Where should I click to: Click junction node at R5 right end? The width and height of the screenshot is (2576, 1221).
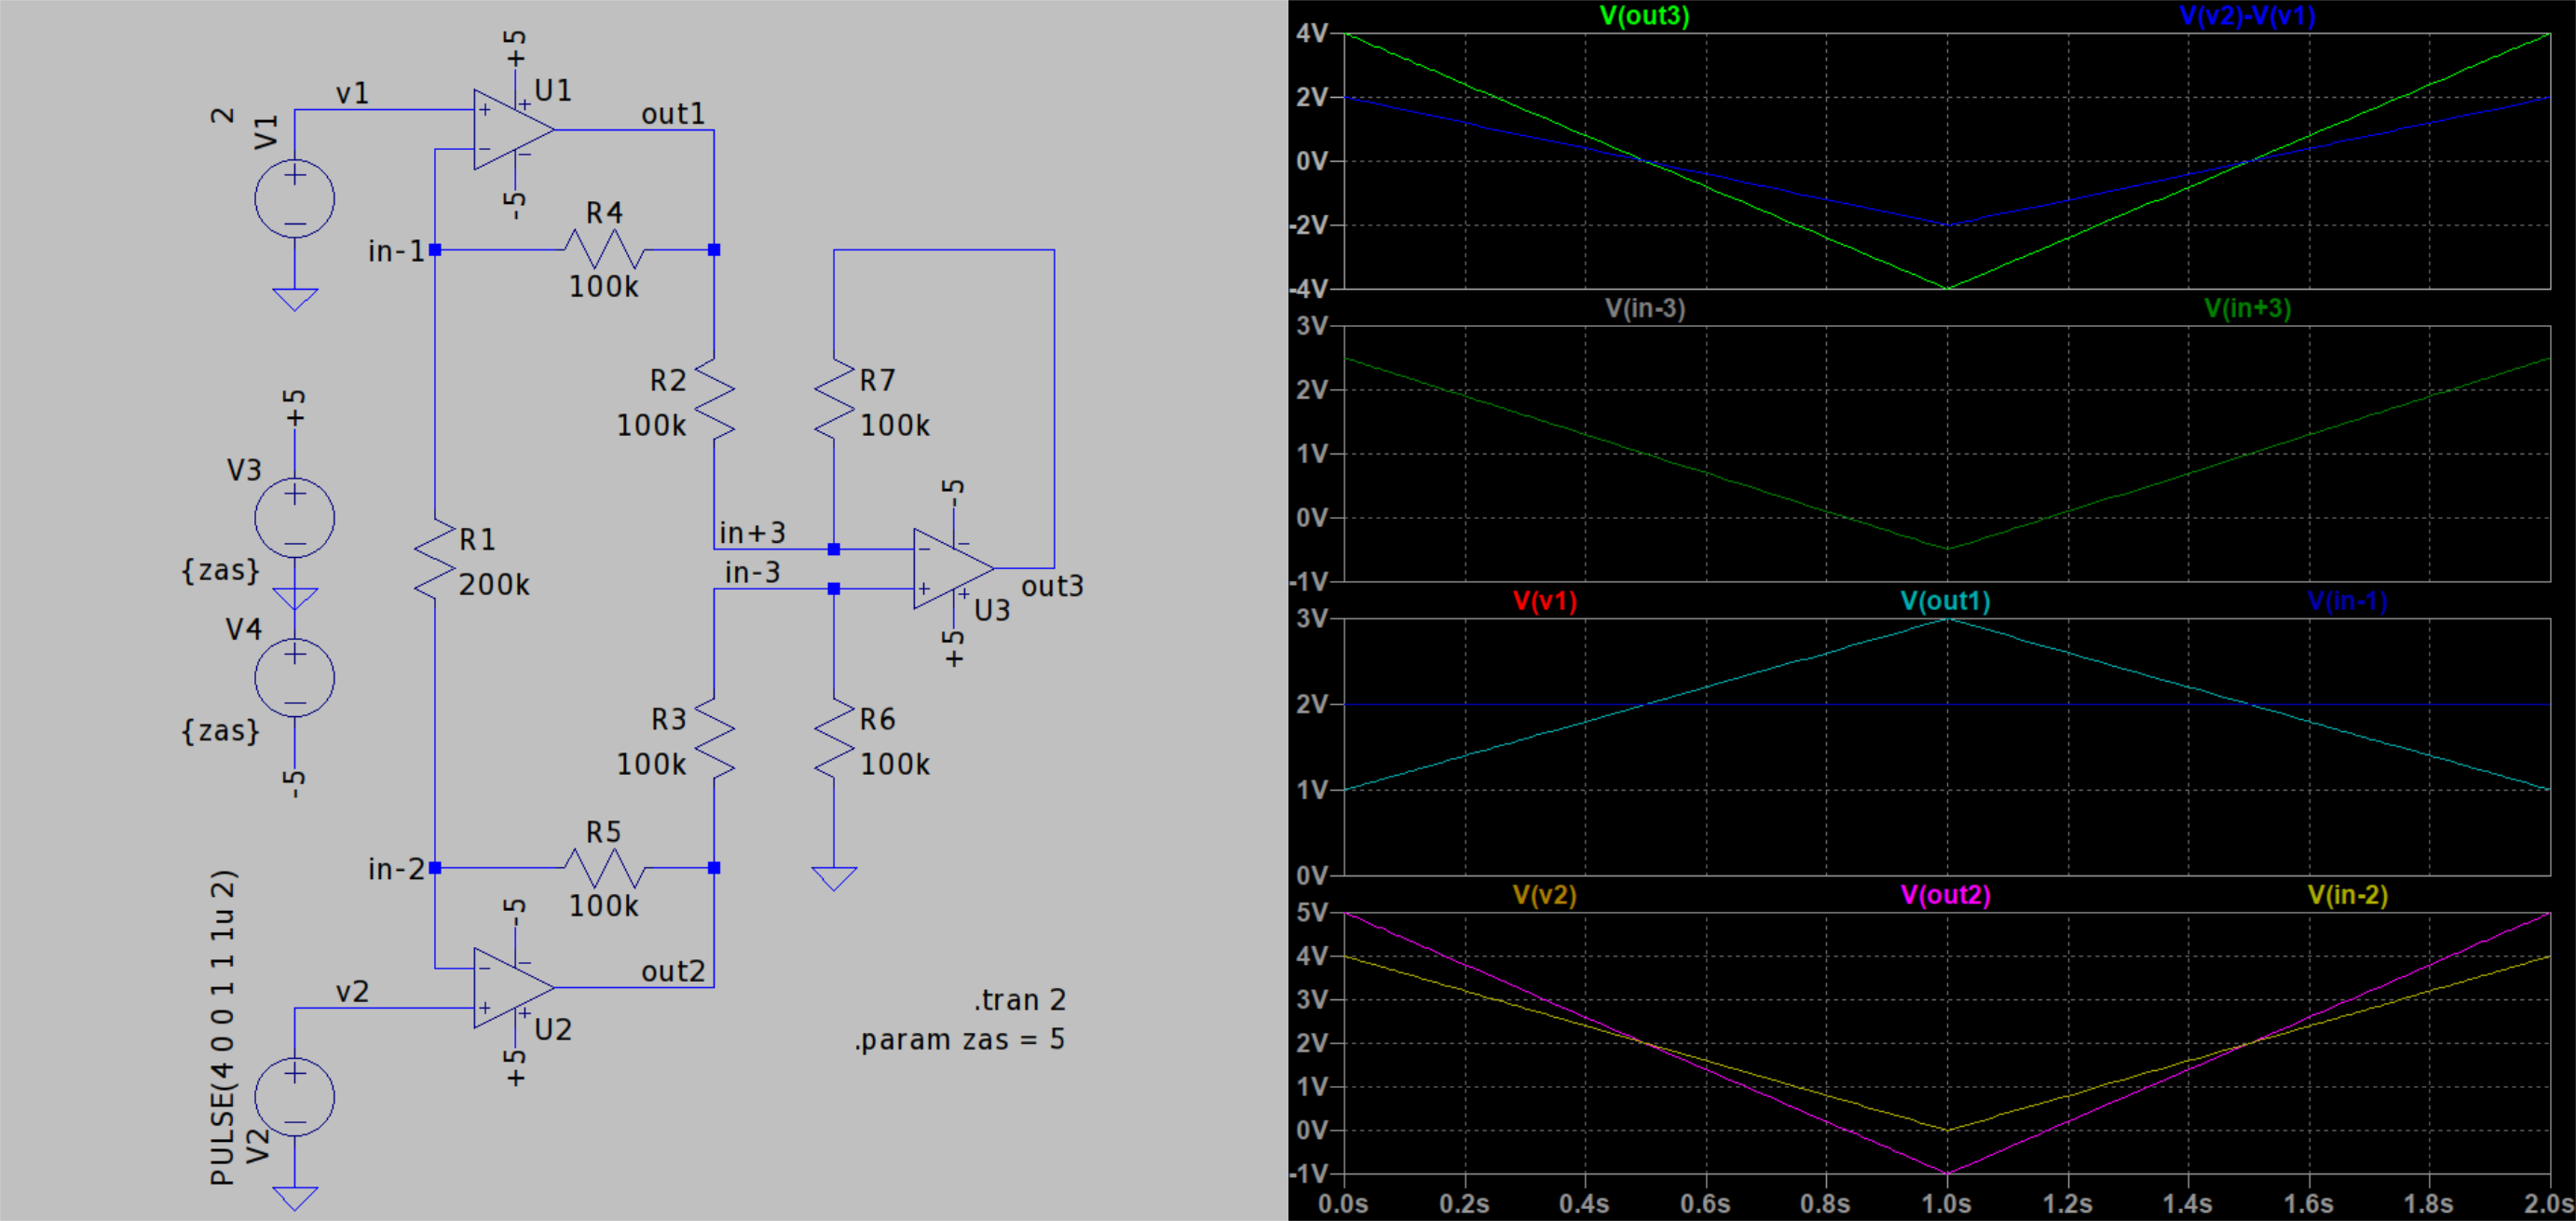714,868
